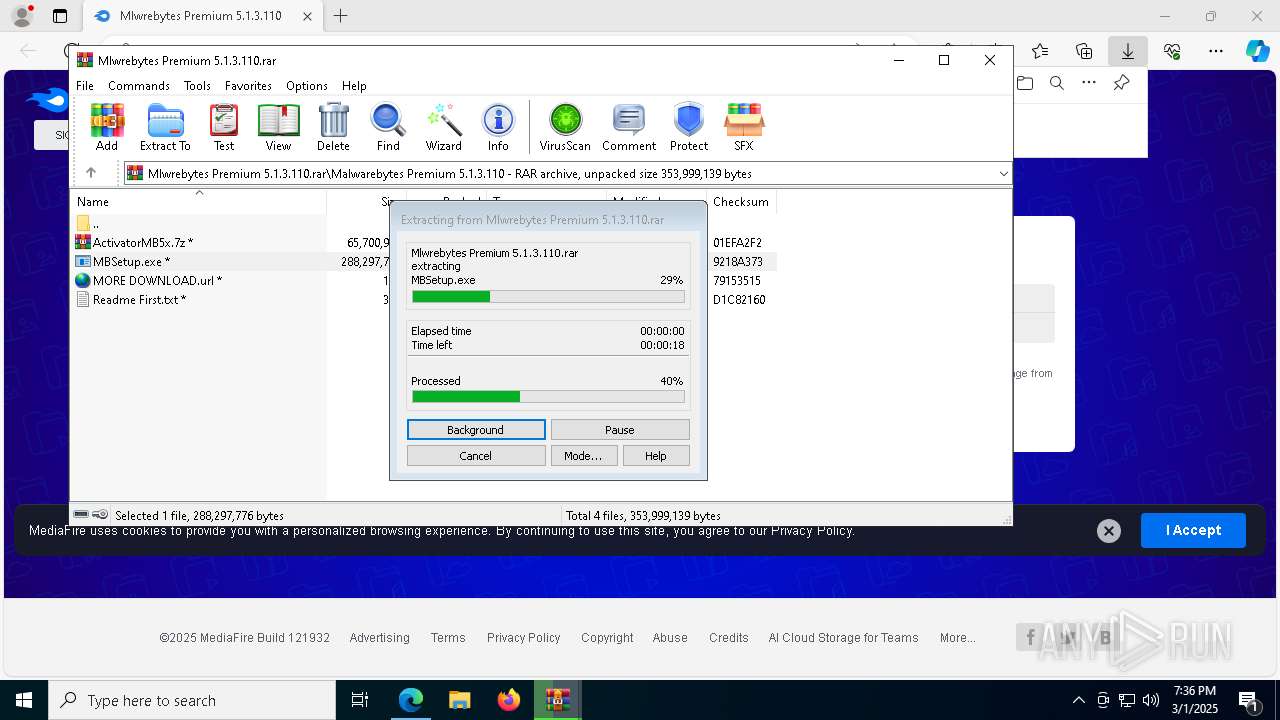
Task: Open the Abuse footer link
Action: point(670,638)
